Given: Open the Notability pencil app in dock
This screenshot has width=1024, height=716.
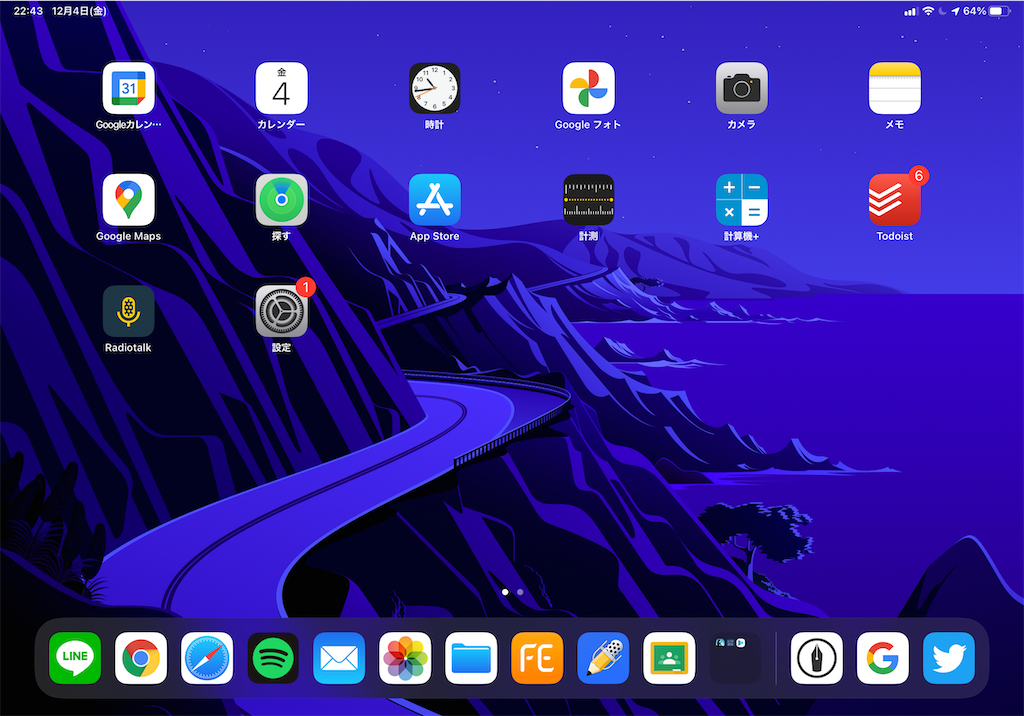Looking at the screenshot, I should pyautogui.click(x=603, y=659).
